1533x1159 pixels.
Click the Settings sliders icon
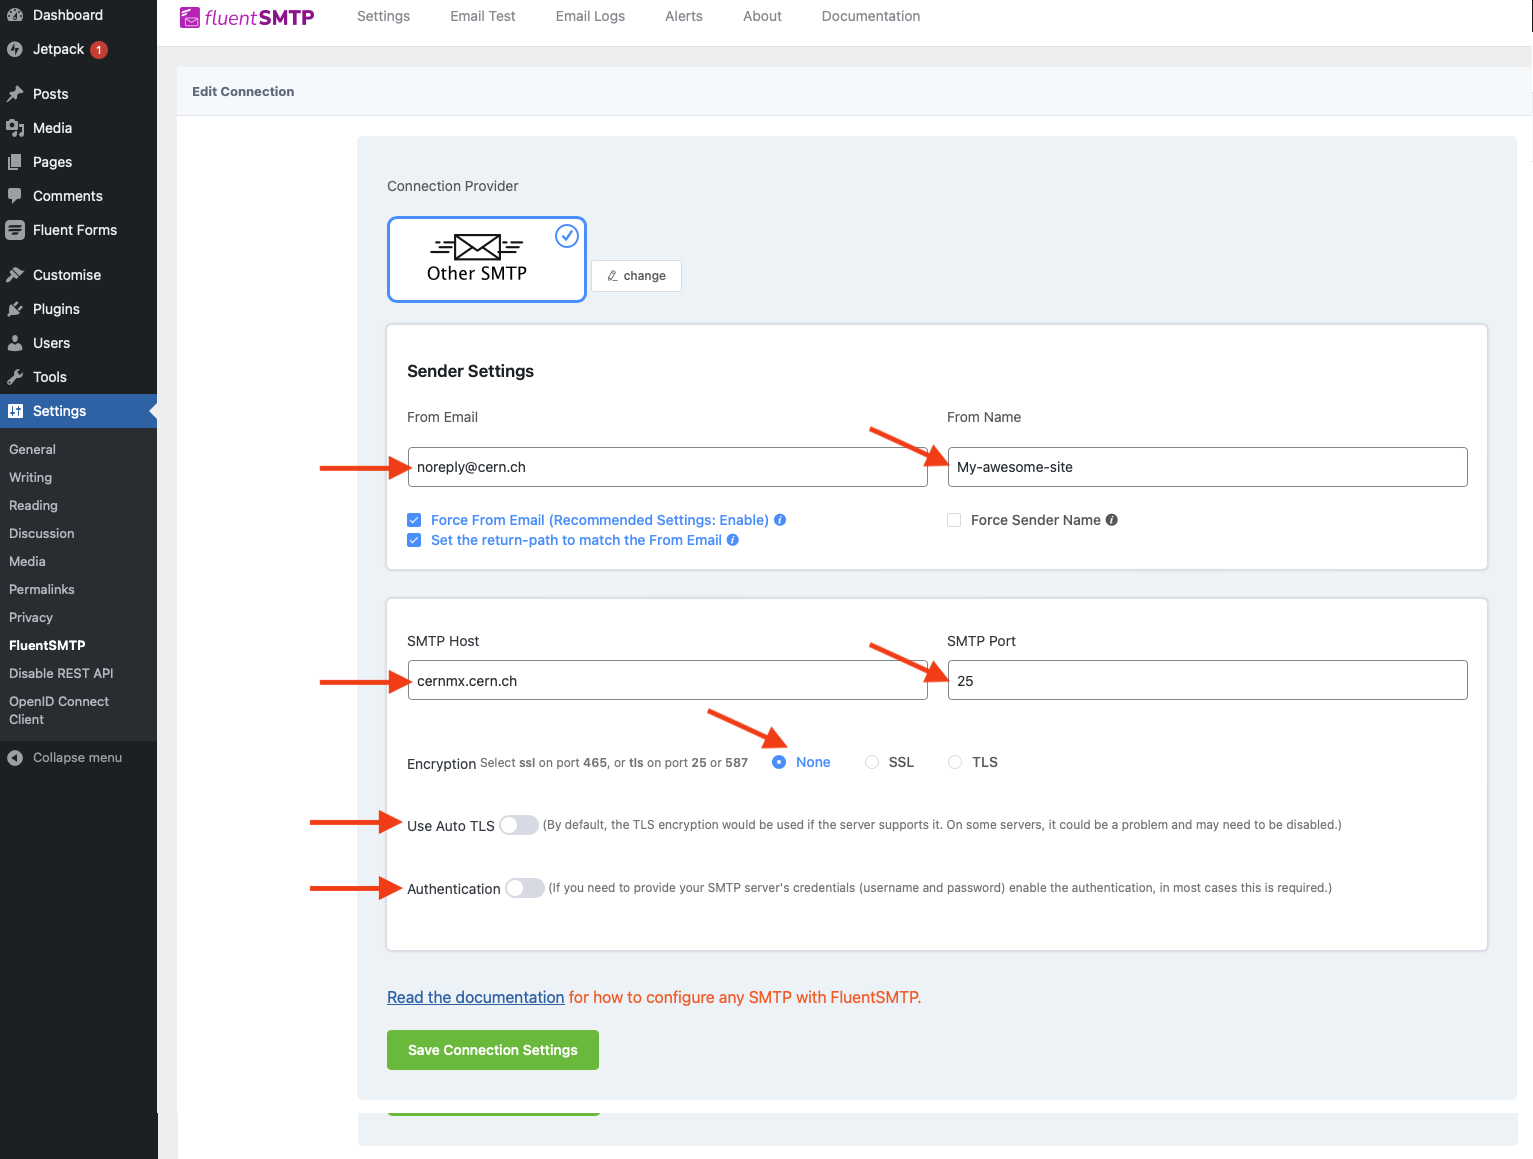[x=15, y=411]
